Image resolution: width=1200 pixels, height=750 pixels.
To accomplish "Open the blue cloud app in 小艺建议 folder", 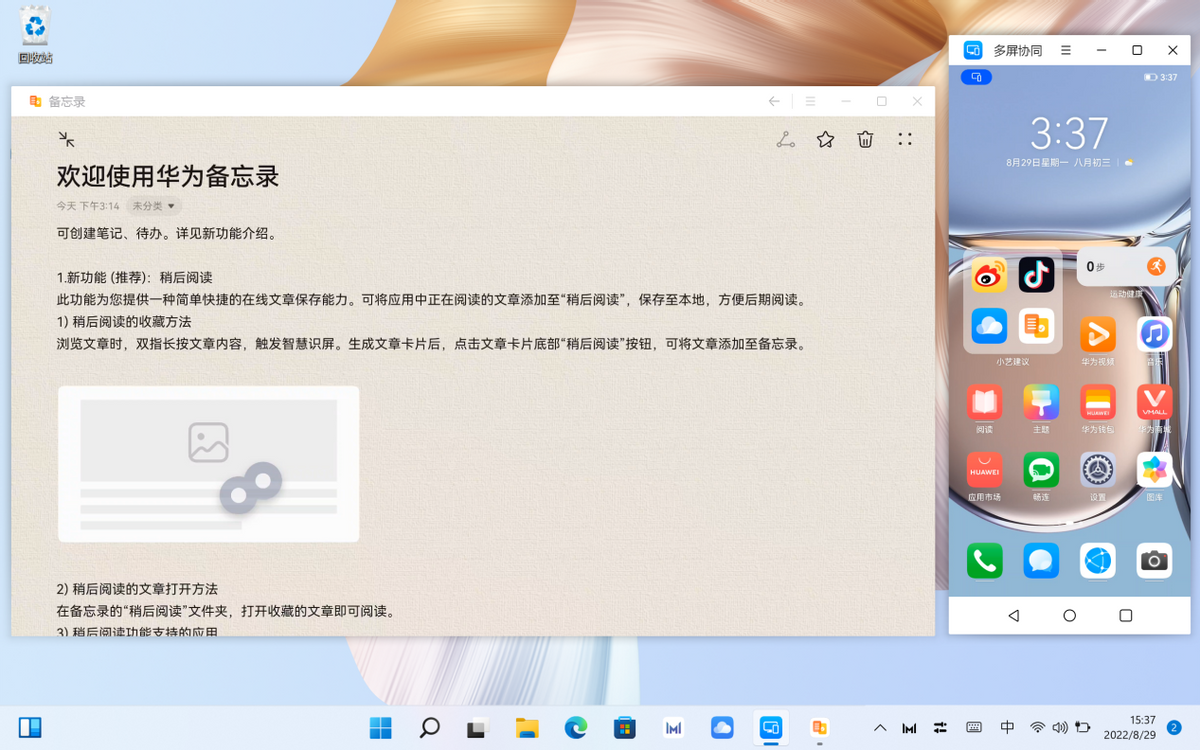I will point(989,325).
